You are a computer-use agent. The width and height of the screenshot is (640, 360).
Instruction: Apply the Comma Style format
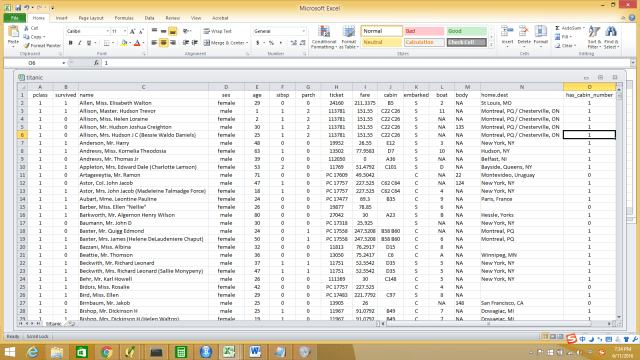(281, 42)
